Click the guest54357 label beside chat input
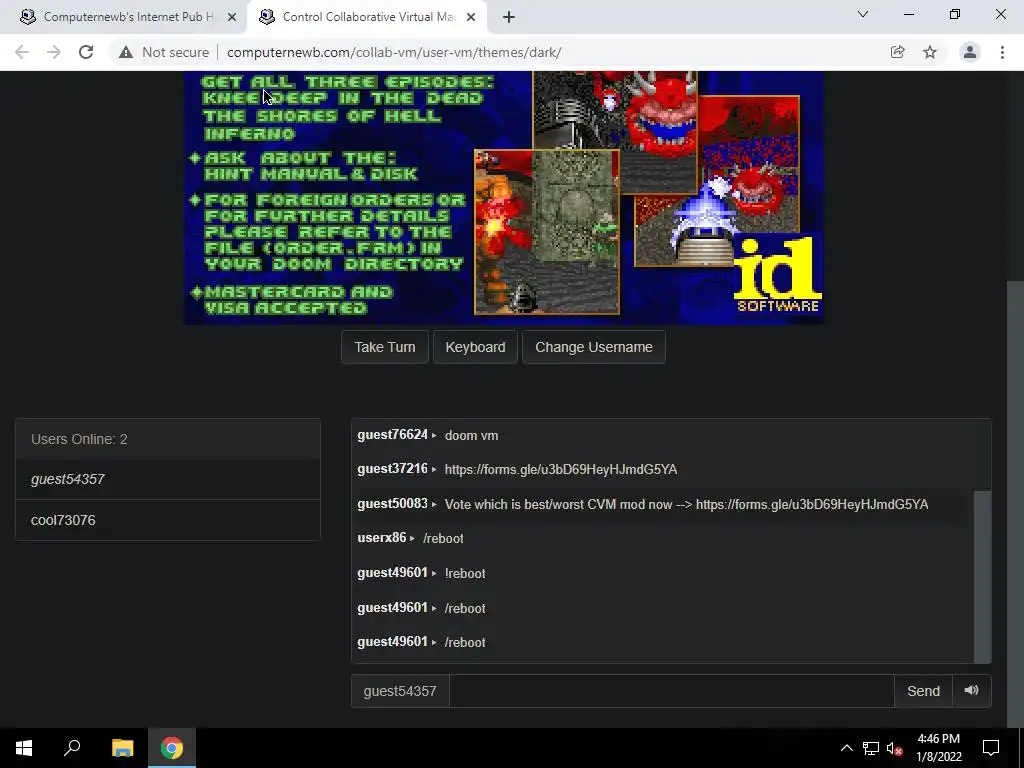Screen dimensions: 1024x768 coord(400,691)
